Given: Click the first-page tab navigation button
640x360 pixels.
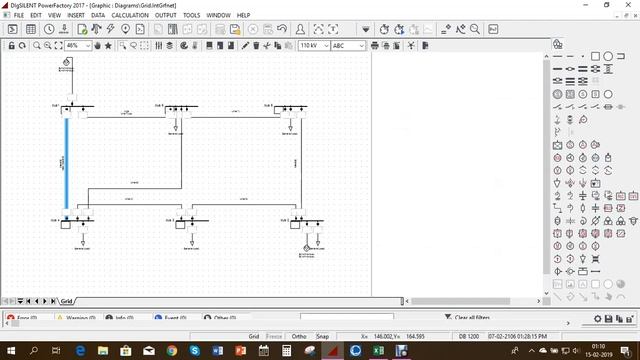Looking at the screenshot, I should (x=28, y=301).
